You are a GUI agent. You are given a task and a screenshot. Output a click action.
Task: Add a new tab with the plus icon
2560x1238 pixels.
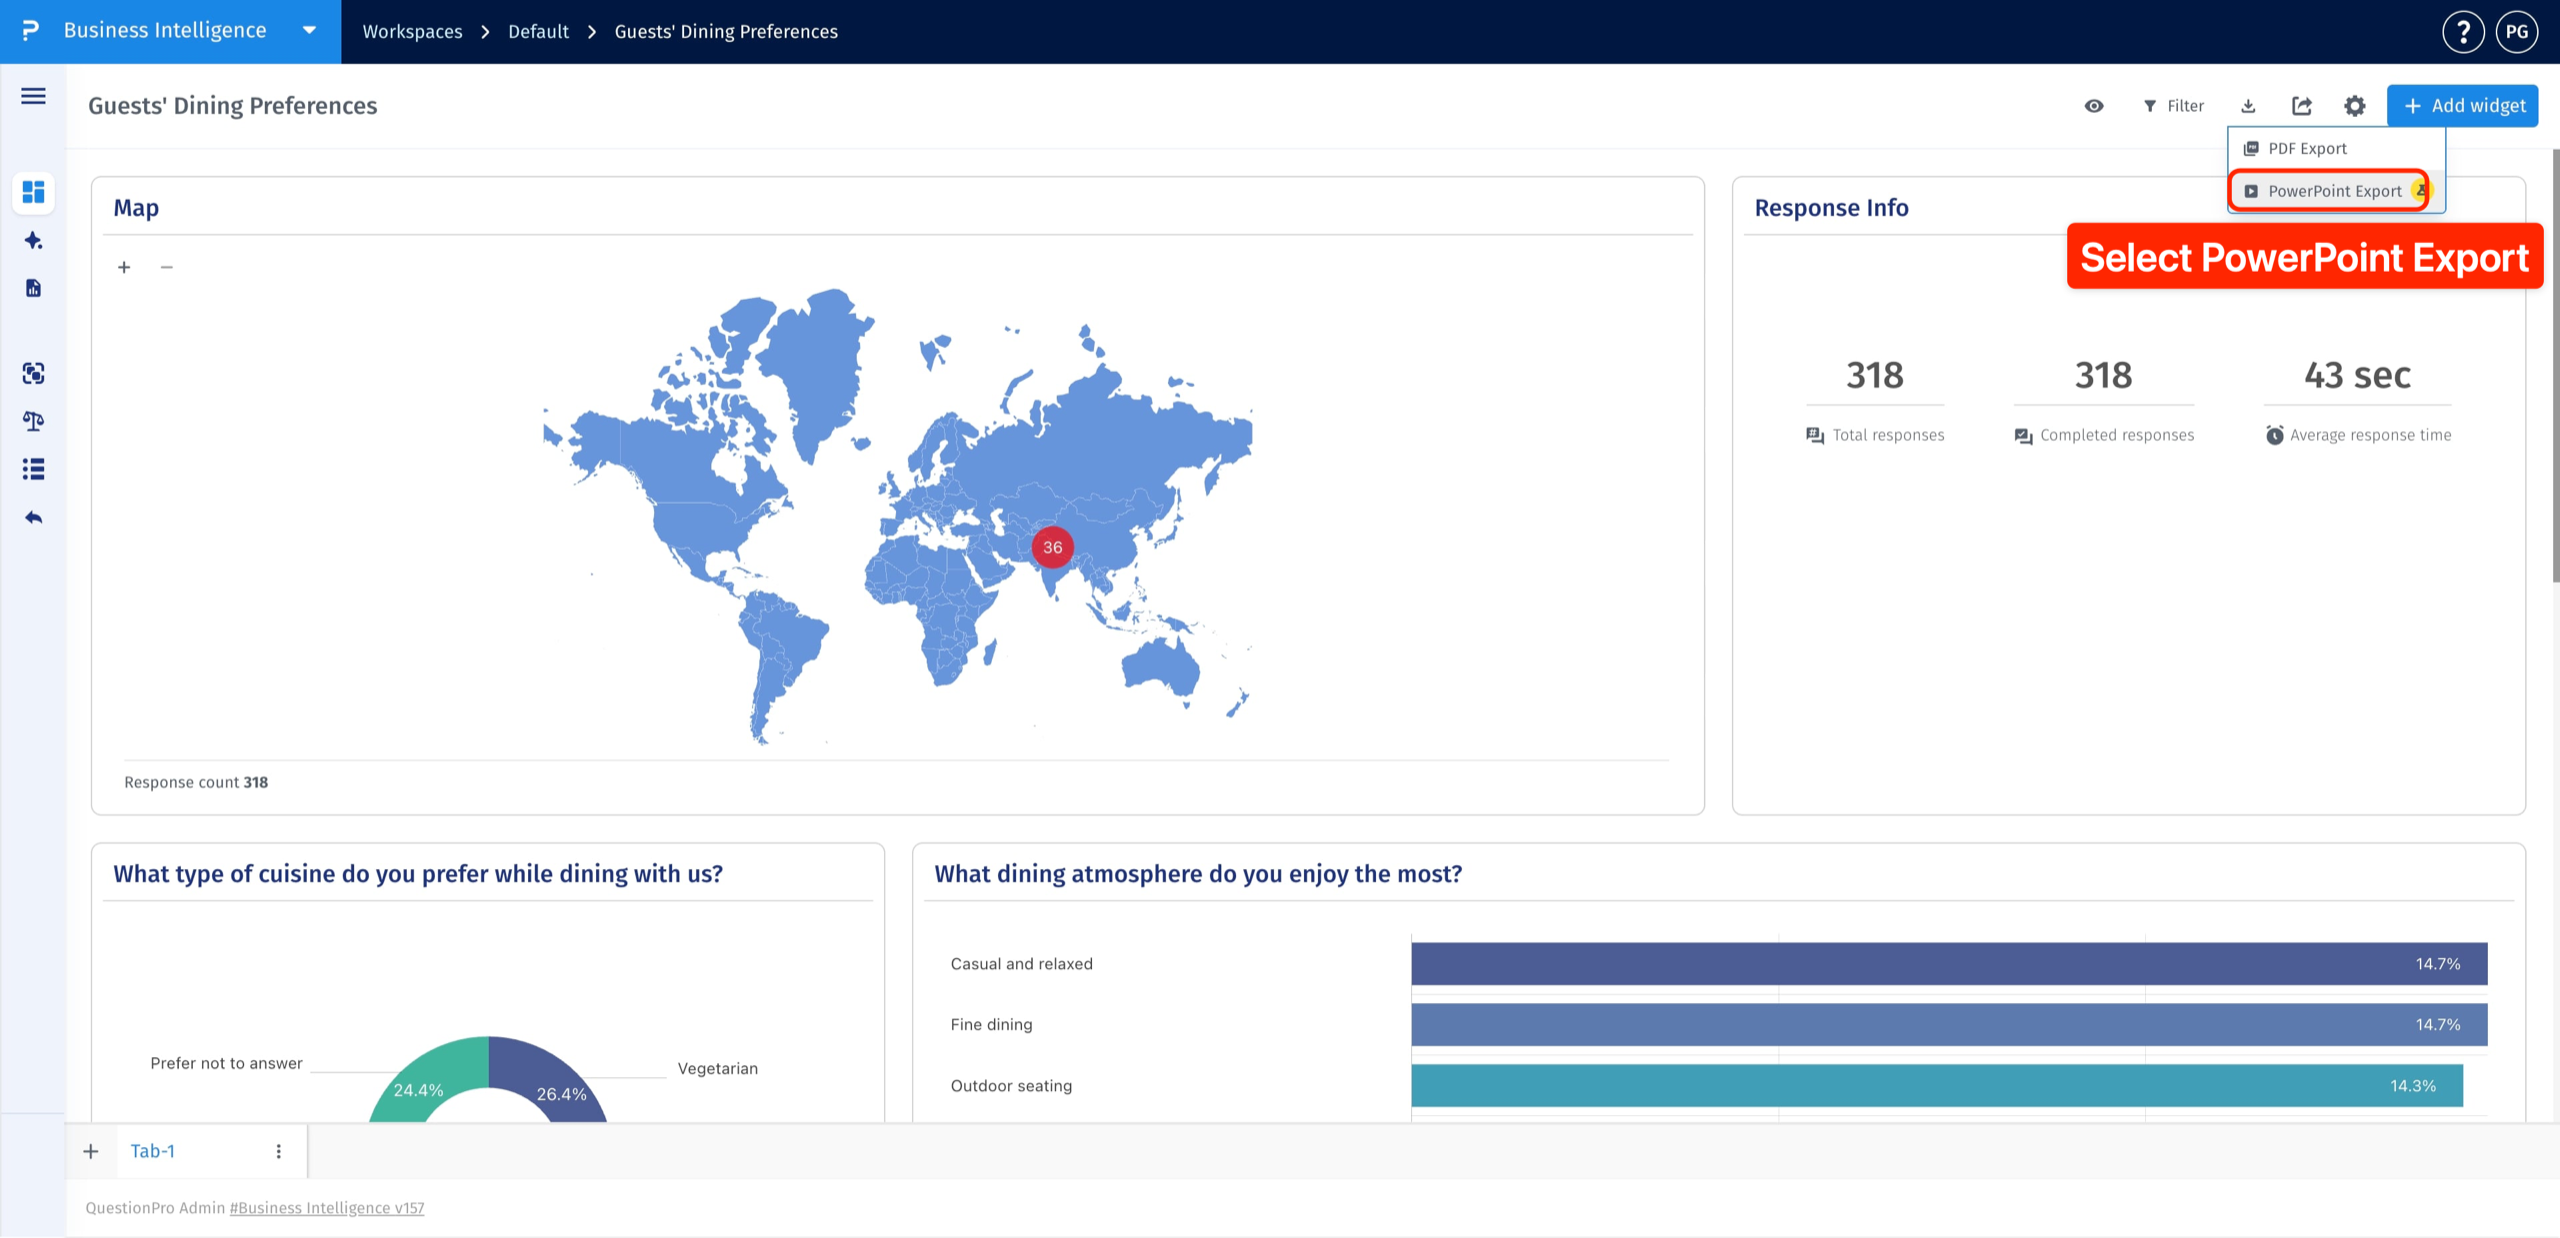tap(91, 1151)
